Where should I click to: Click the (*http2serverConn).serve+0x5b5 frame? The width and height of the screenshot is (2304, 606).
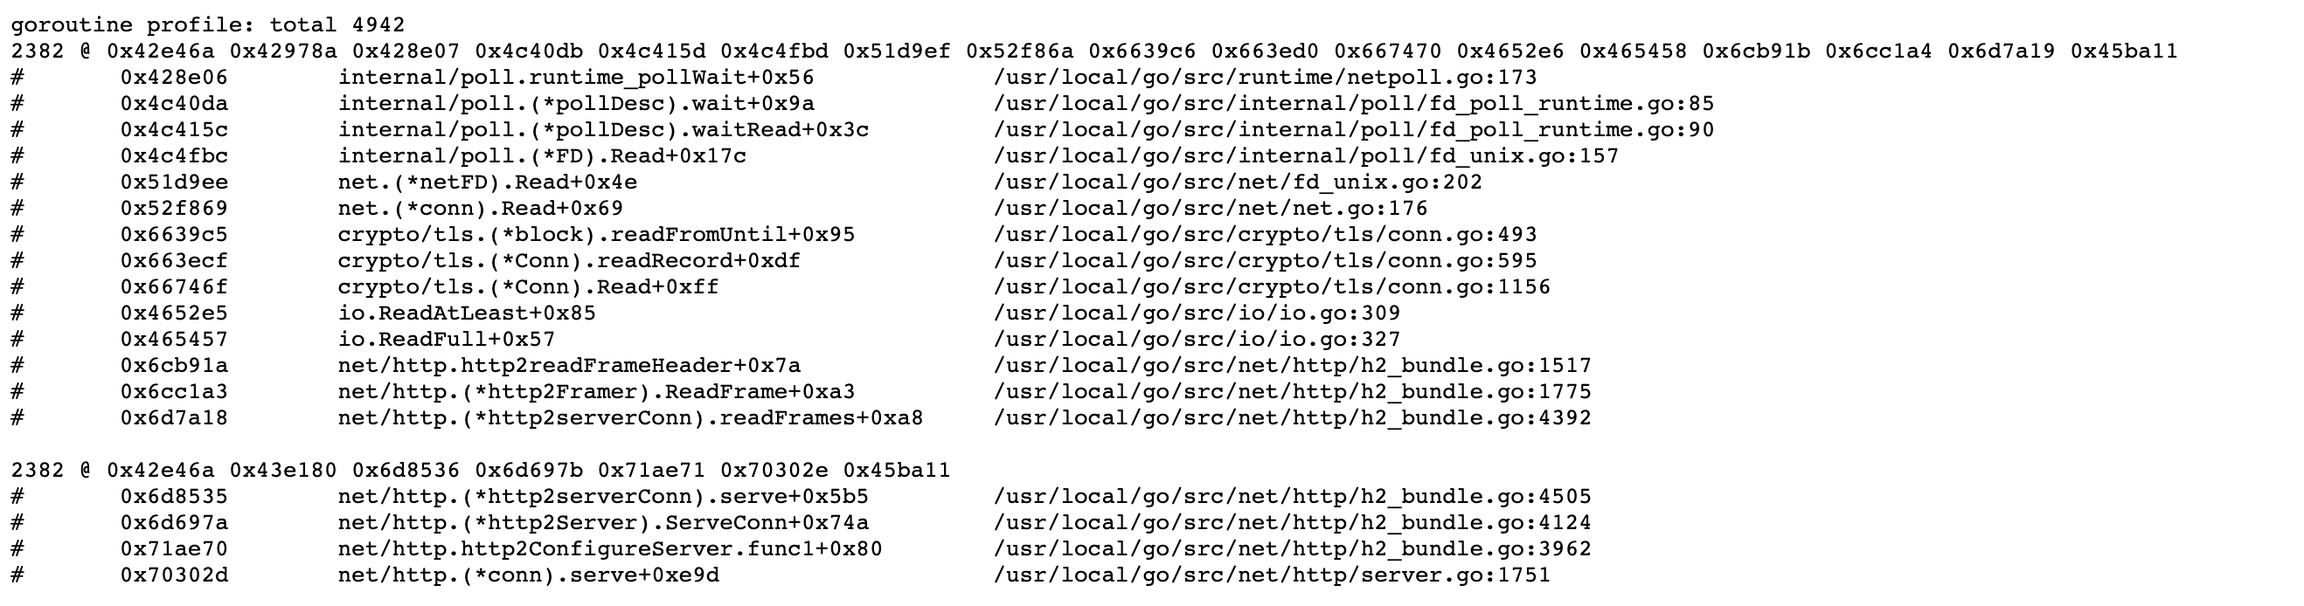[x=603, y=496]
